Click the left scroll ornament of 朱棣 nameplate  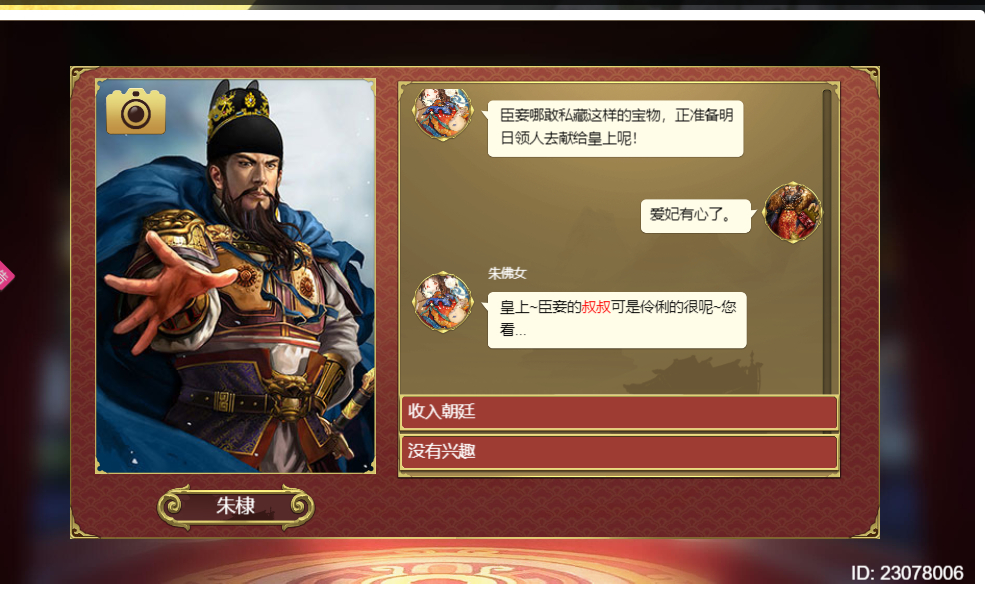click(172, 506)
